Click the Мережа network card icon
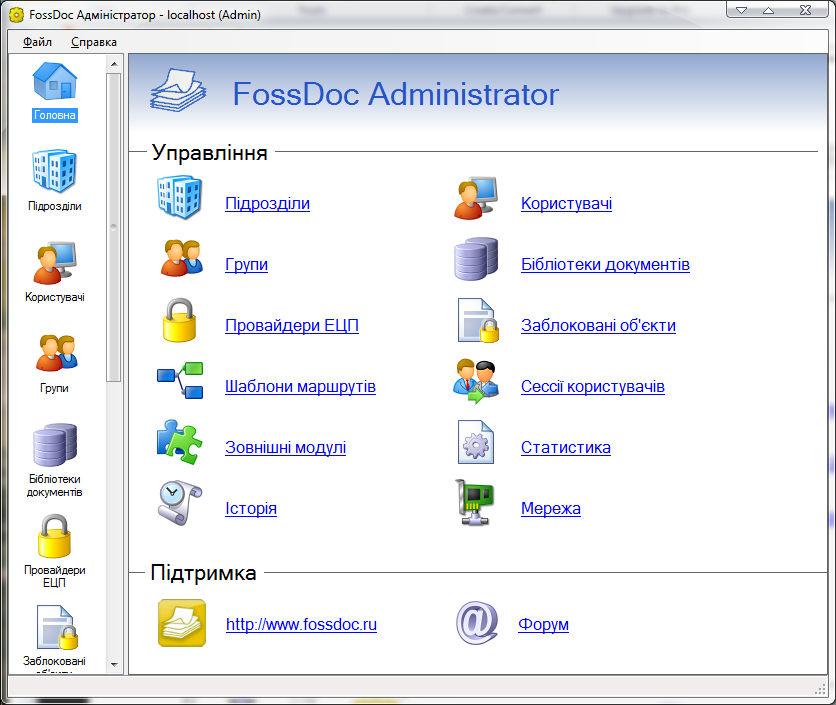The height and width of the screenshot is (705, 836). click(x=475, y=502)
